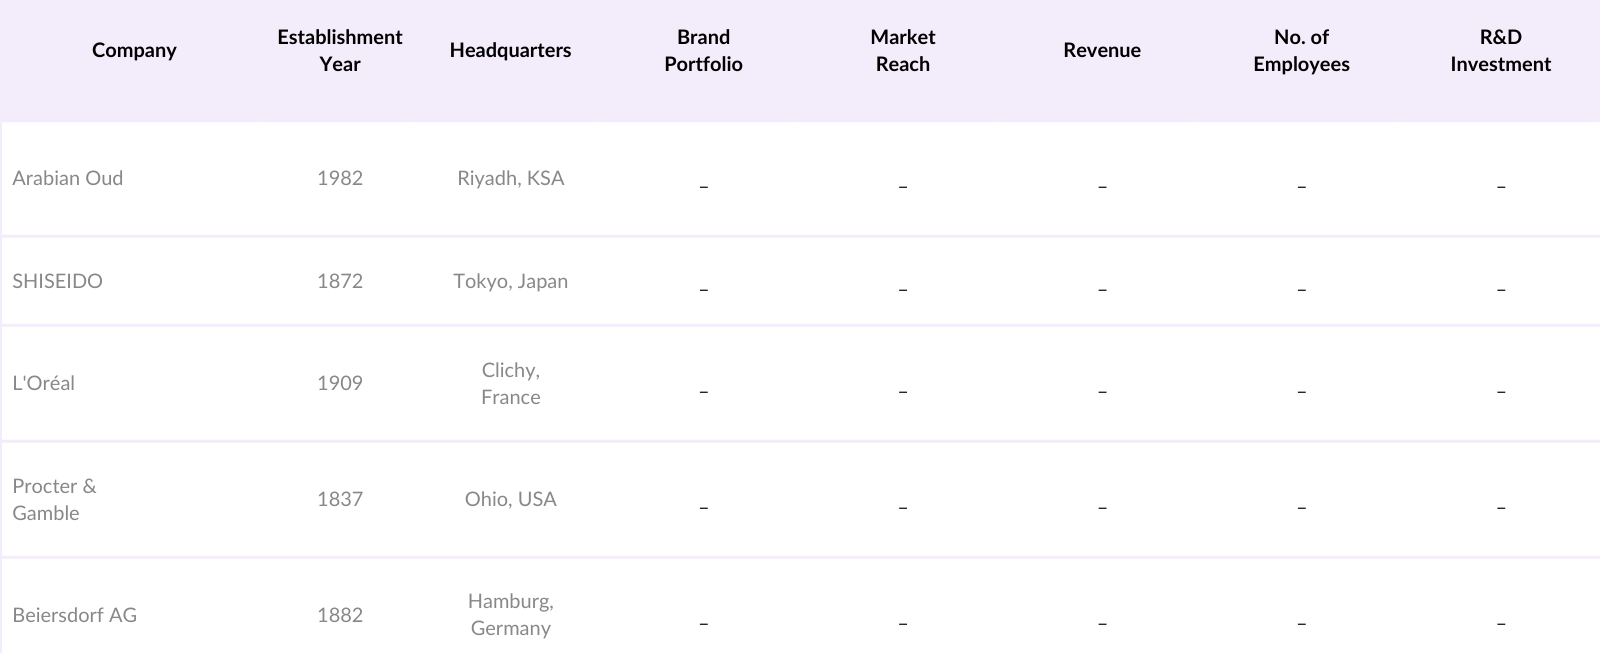Viewport: 1600px width, 653px height.
Task: Click the SHISEIDO company name
Action: pos(58,281)
